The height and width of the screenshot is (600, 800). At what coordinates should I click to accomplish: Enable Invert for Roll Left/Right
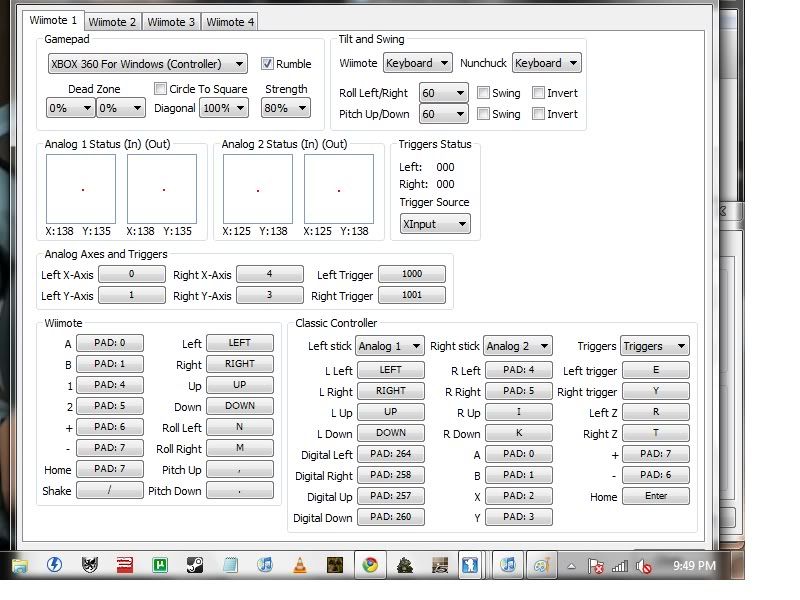[538, 92]
